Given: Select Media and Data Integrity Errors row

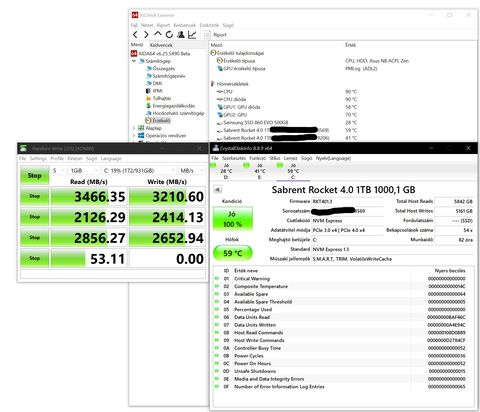Looking at the screenshot, I should (343, 379).
